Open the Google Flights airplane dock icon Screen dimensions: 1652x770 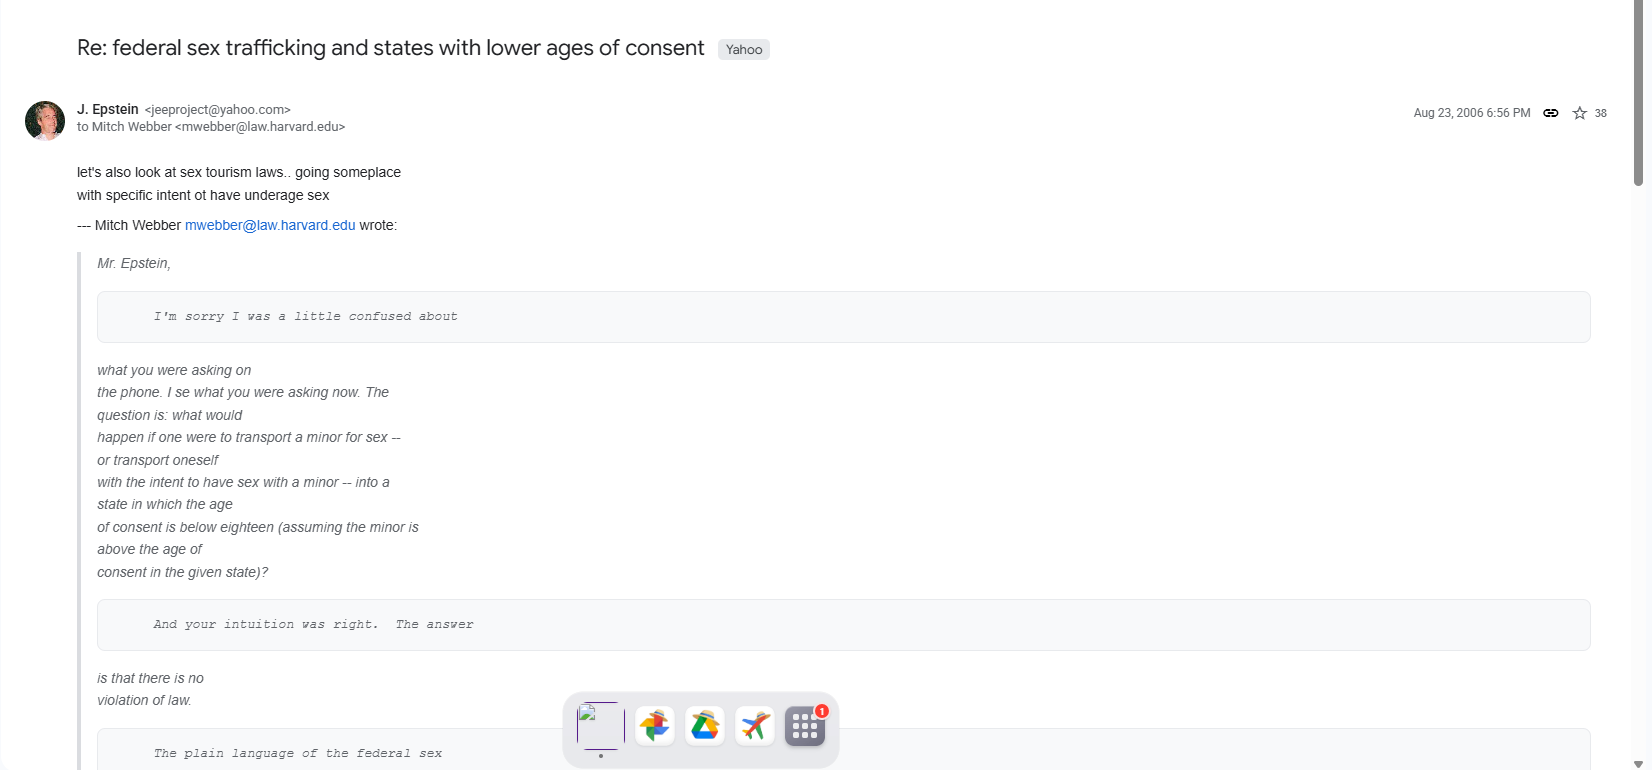pos(755,726)
